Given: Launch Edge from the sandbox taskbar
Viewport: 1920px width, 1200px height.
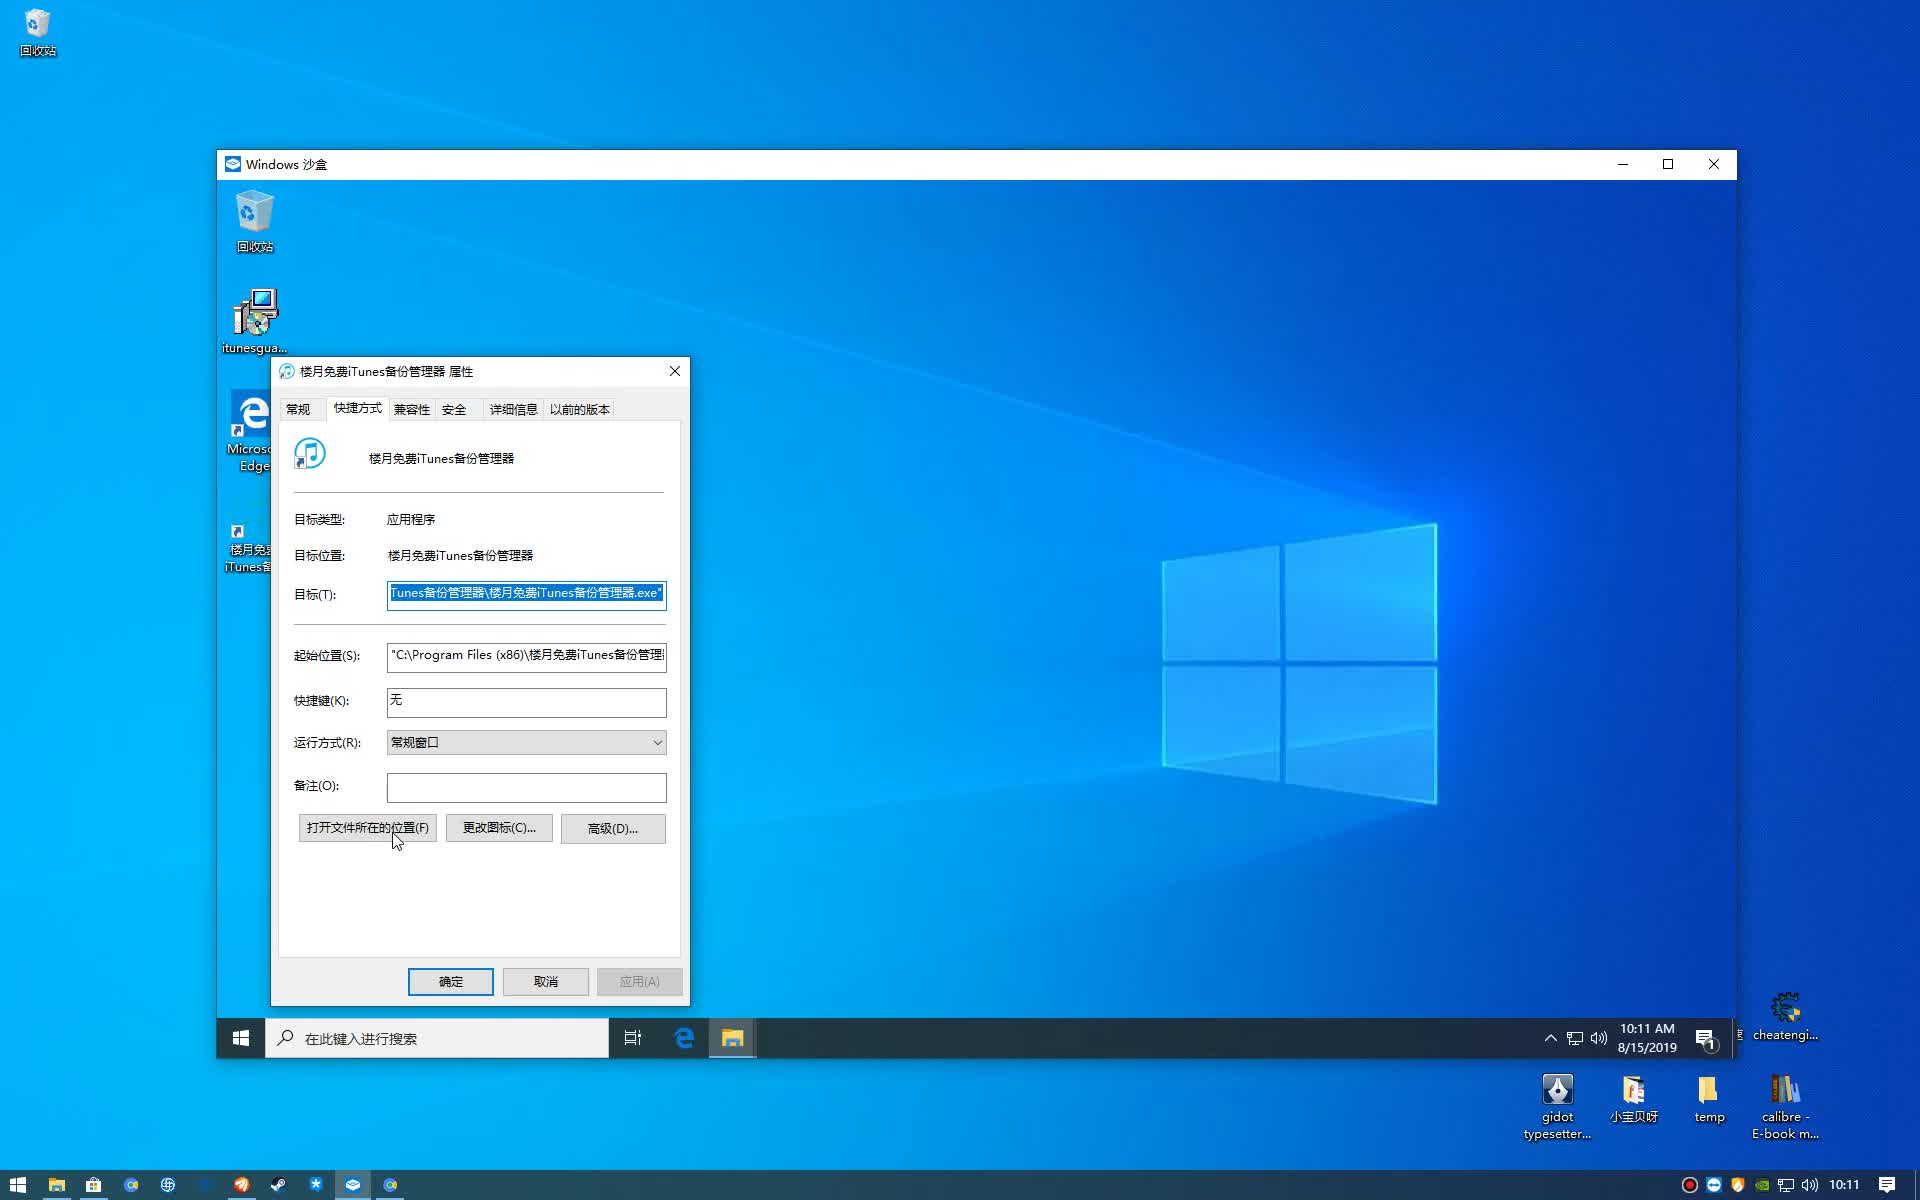Looking at the screenshot, I should click(684, 1038).
